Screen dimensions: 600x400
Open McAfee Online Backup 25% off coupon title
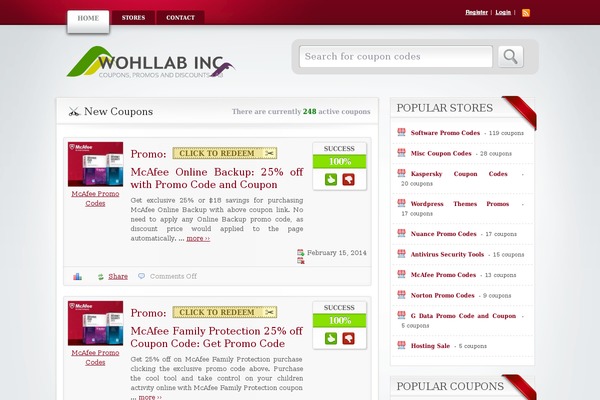[217, 178]
